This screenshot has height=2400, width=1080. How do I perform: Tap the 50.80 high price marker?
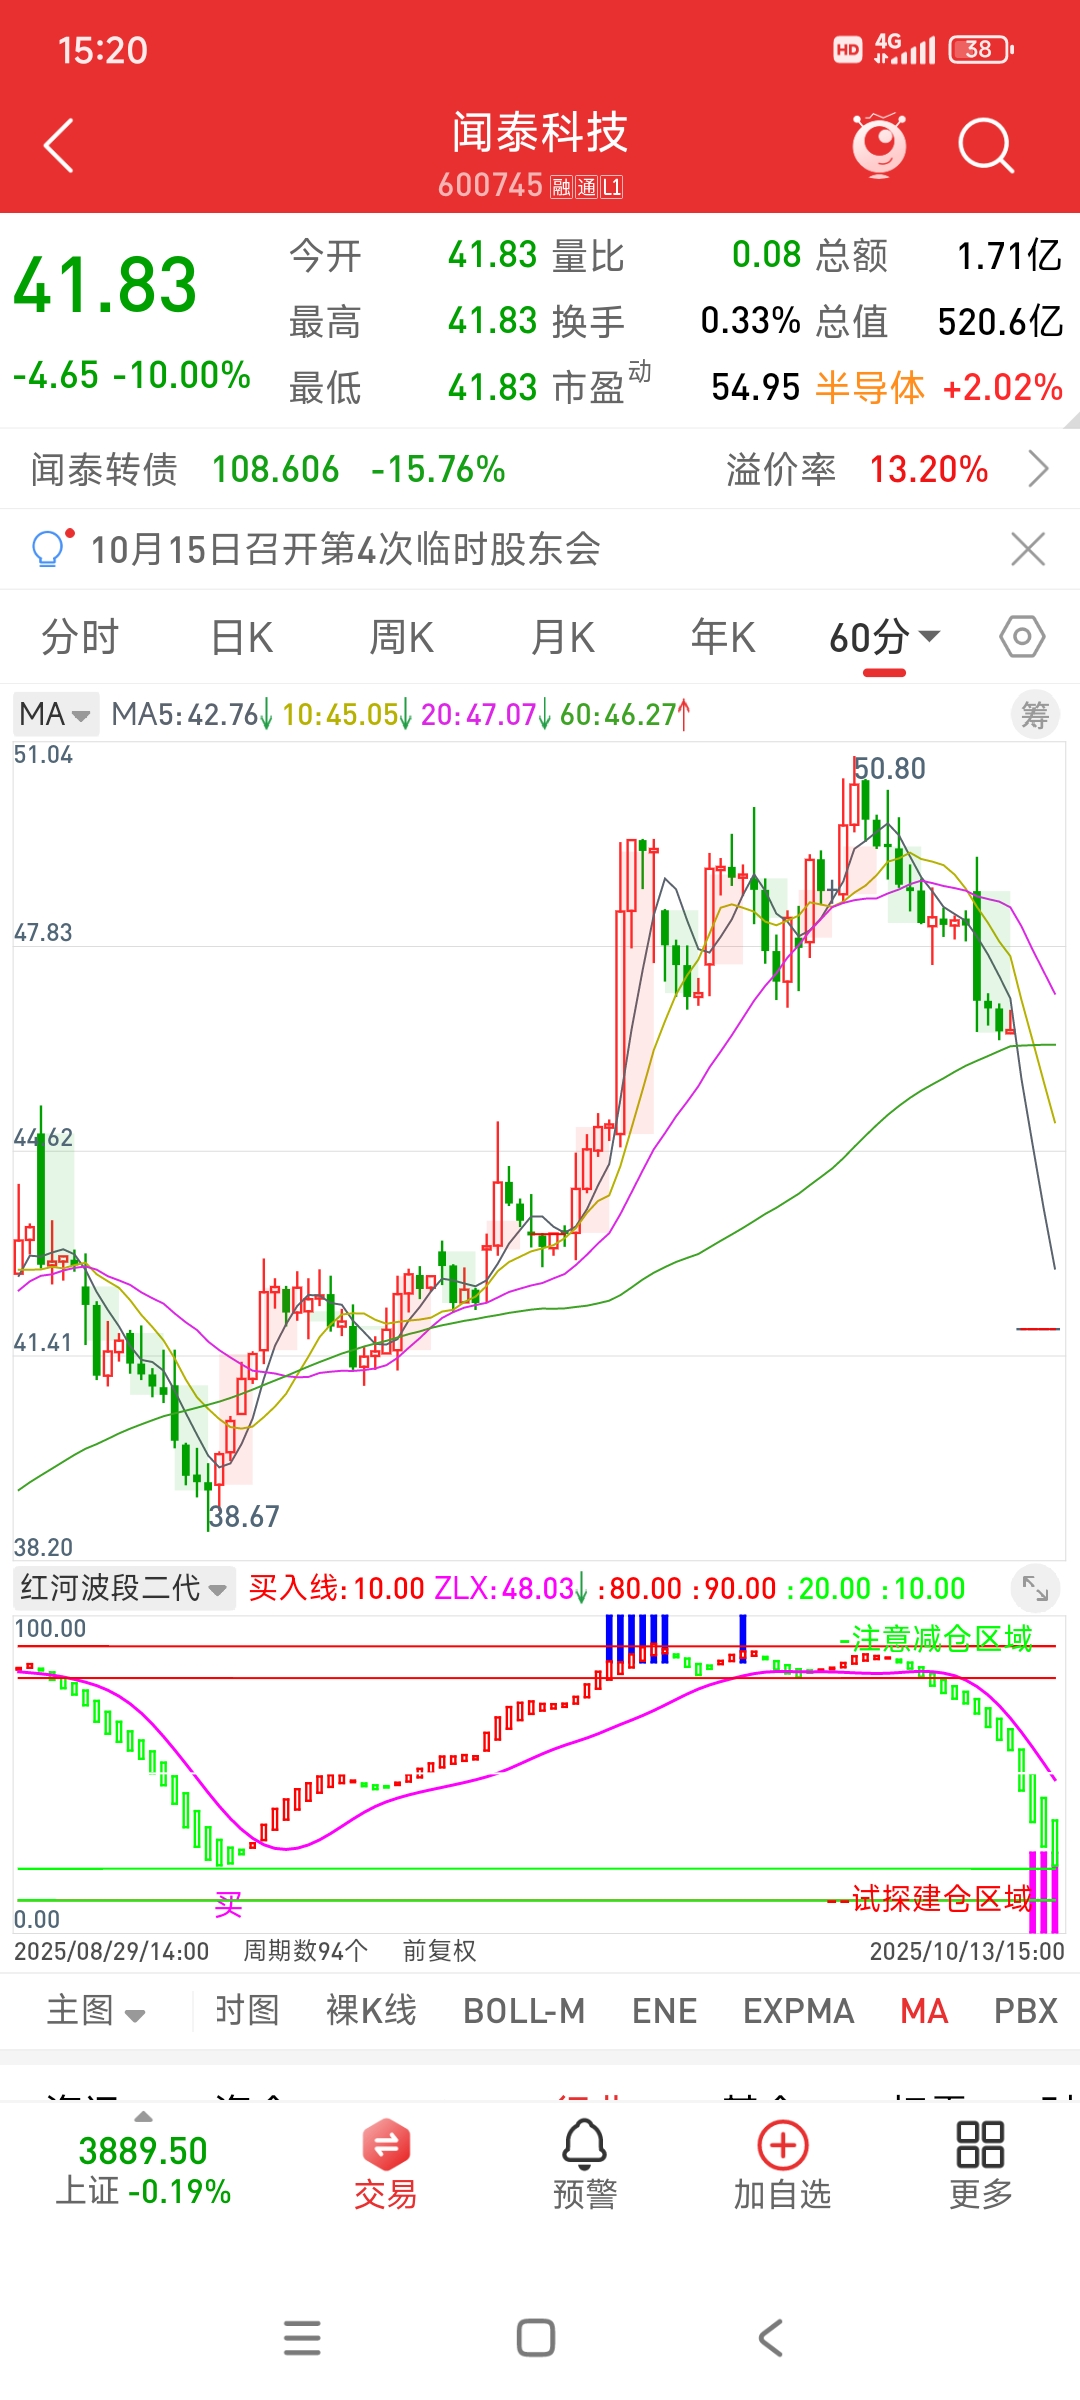point(890,768)
